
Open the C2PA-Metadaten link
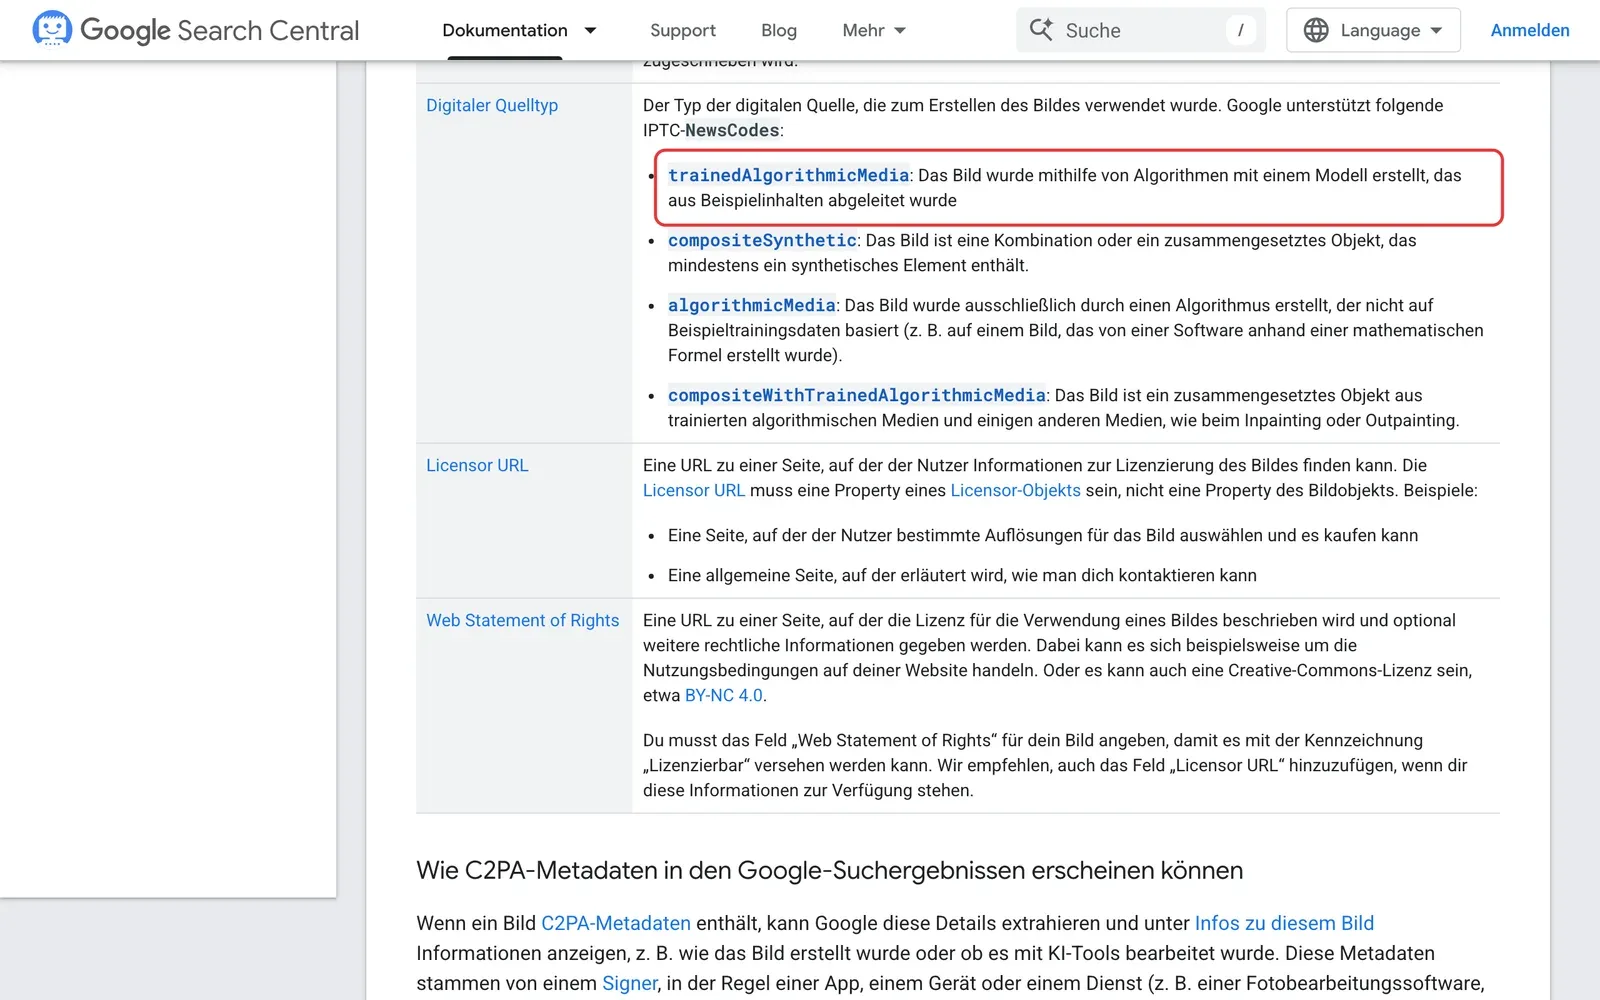coord(616,923)
